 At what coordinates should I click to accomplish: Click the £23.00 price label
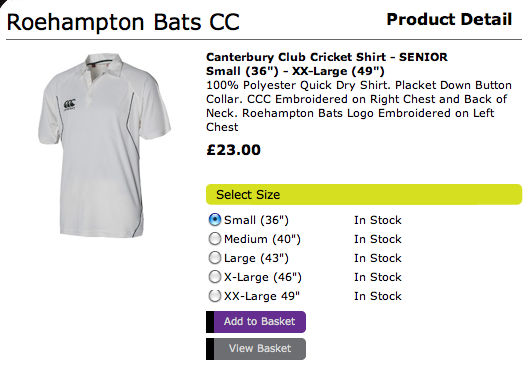233,150
